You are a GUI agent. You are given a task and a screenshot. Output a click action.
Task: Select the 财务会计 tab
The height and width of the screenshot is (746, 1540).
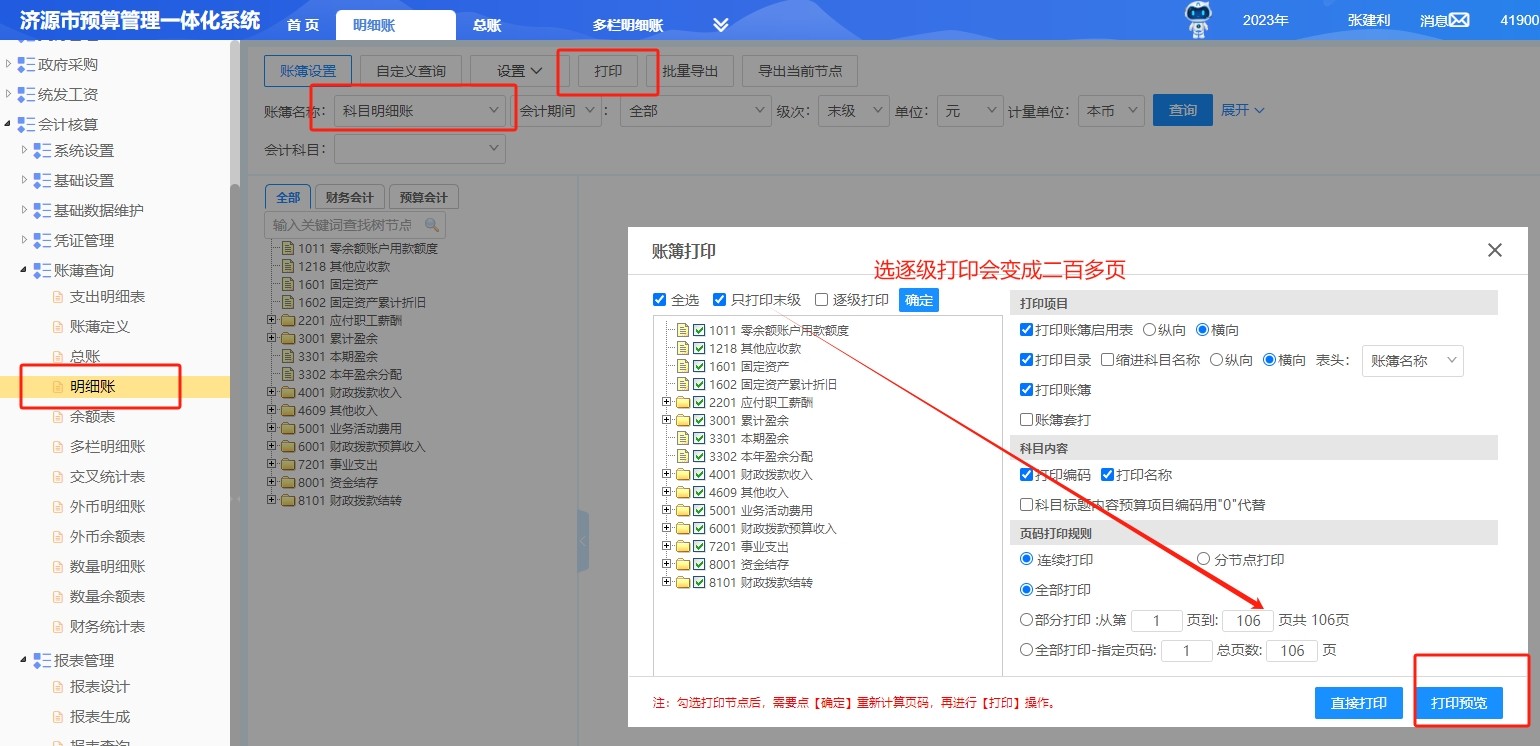(350, 197)
